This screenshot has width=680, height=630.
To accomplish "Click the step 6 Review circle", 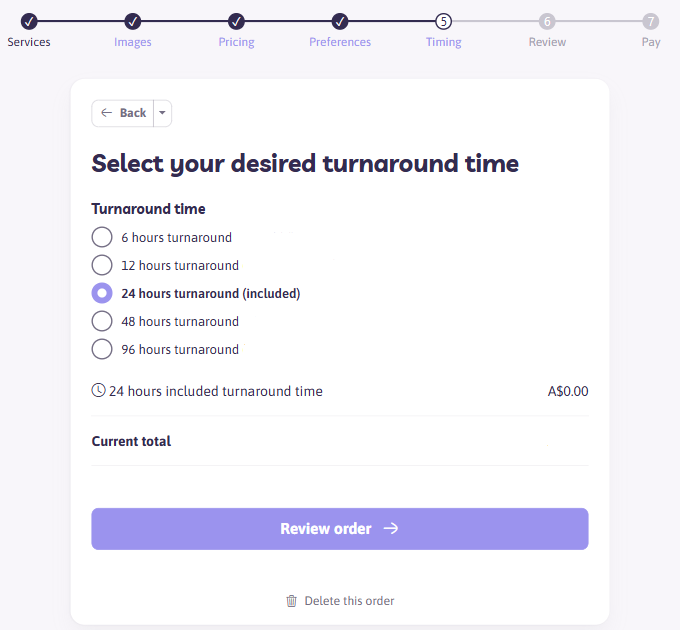I will pos(547,21).
